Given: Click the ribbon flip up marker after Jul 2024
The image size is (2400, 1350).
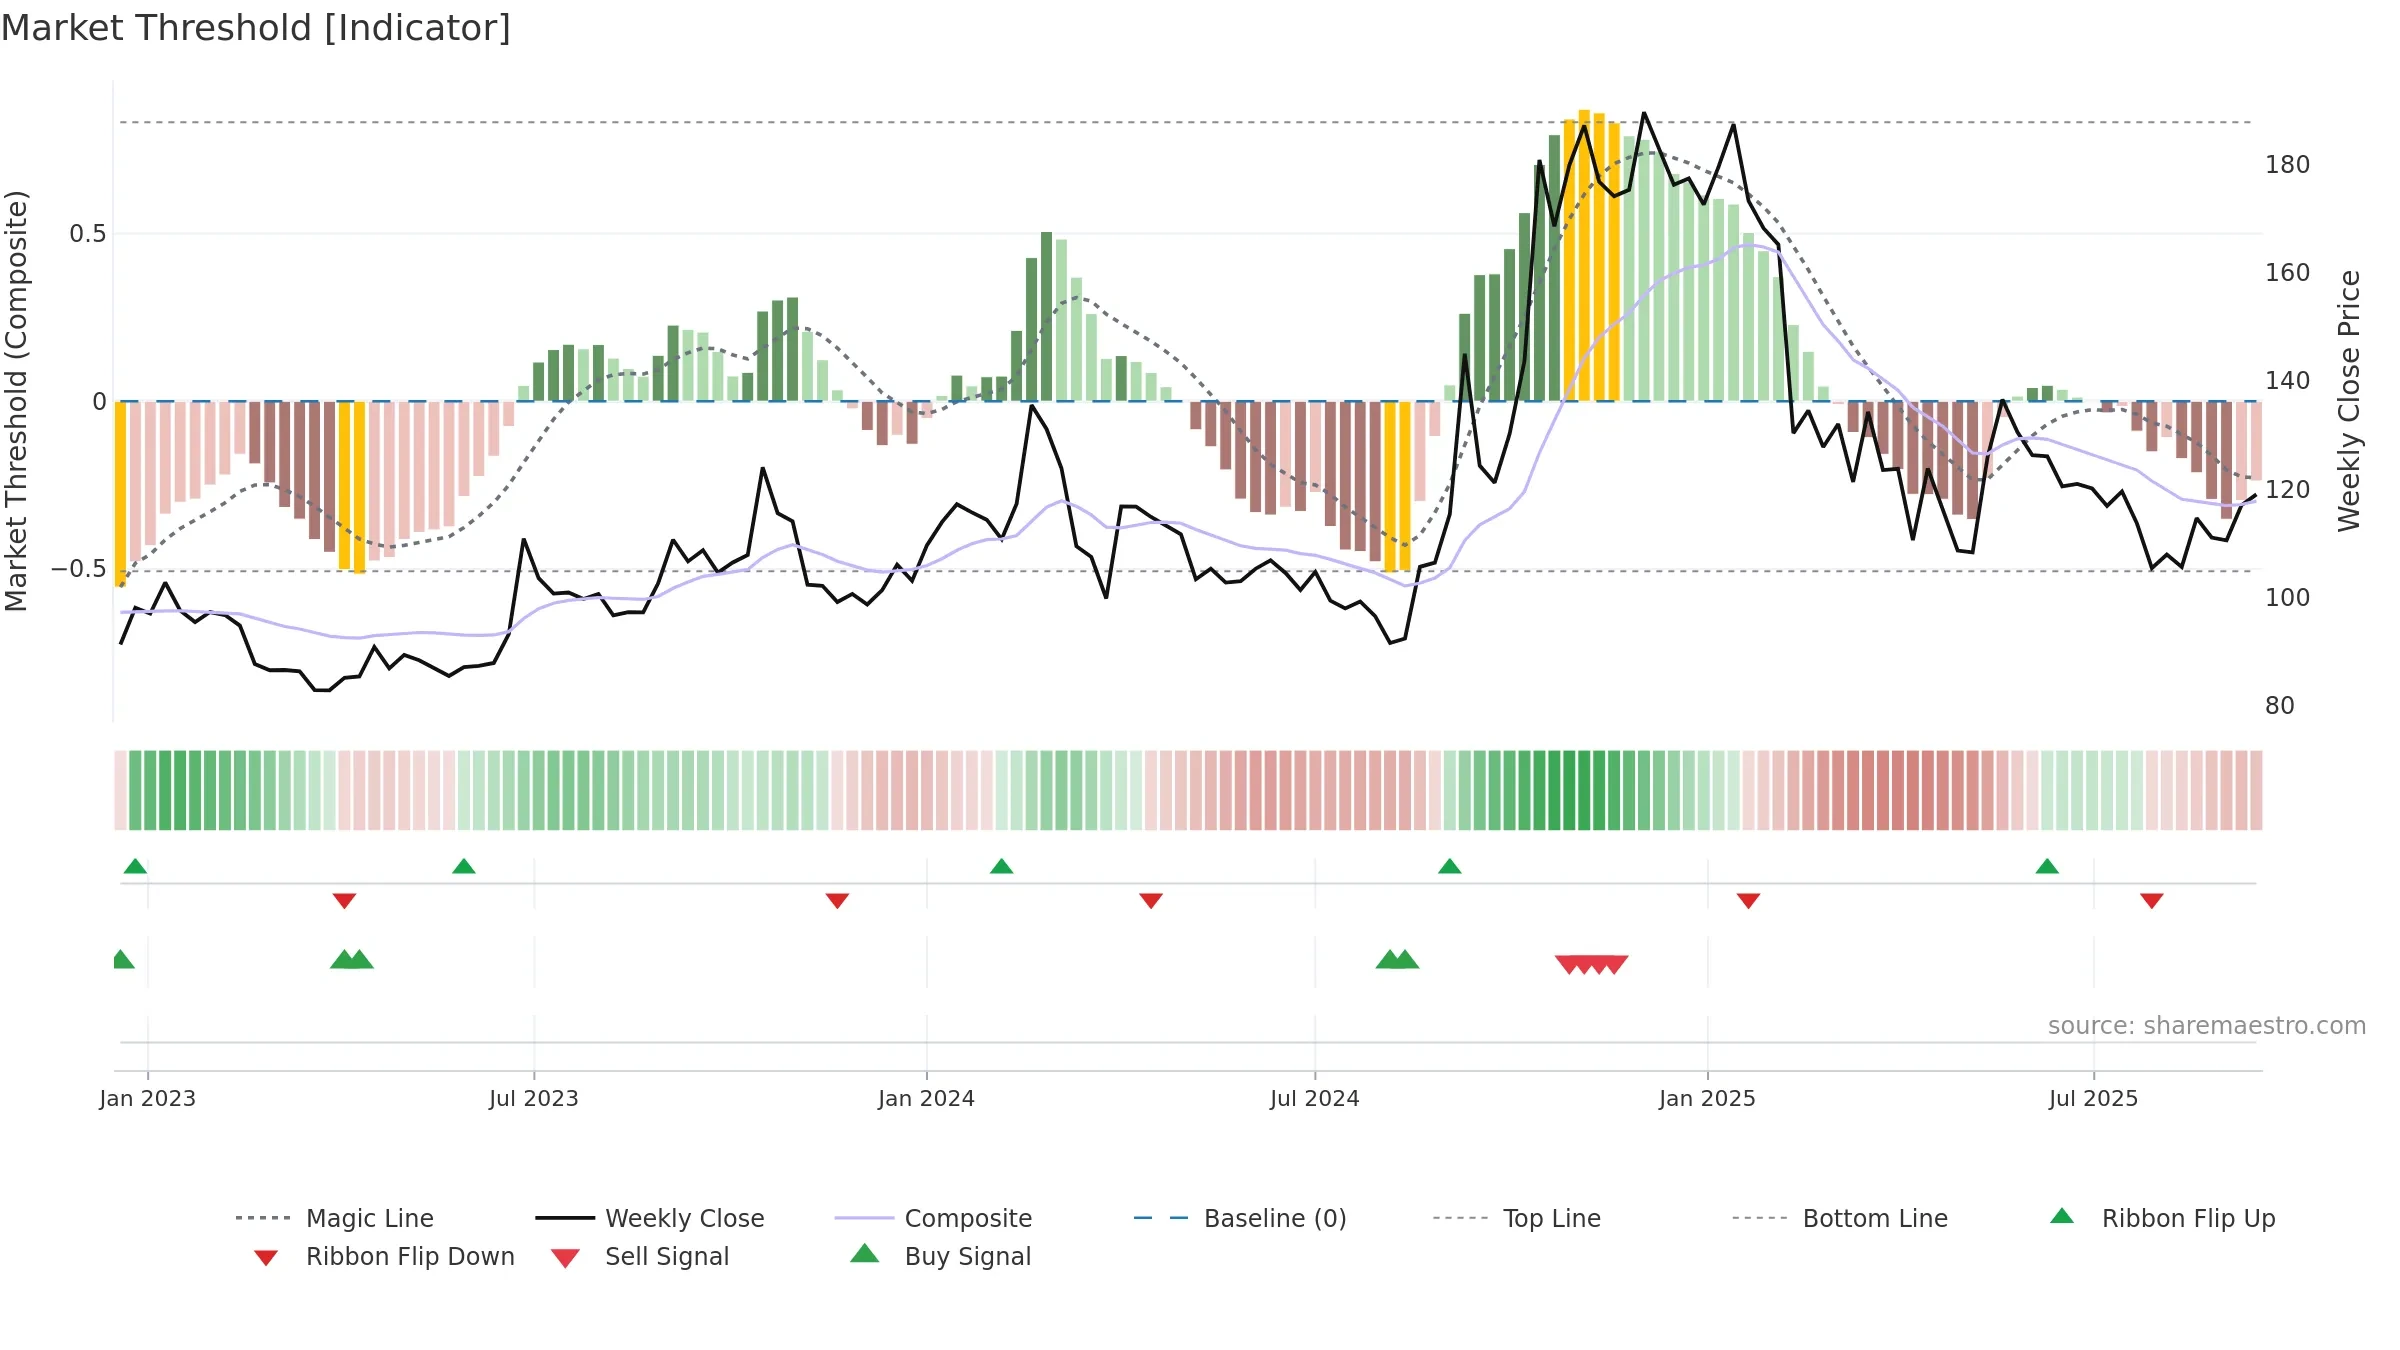Looking at the screenshot, I should [1449, 866].
